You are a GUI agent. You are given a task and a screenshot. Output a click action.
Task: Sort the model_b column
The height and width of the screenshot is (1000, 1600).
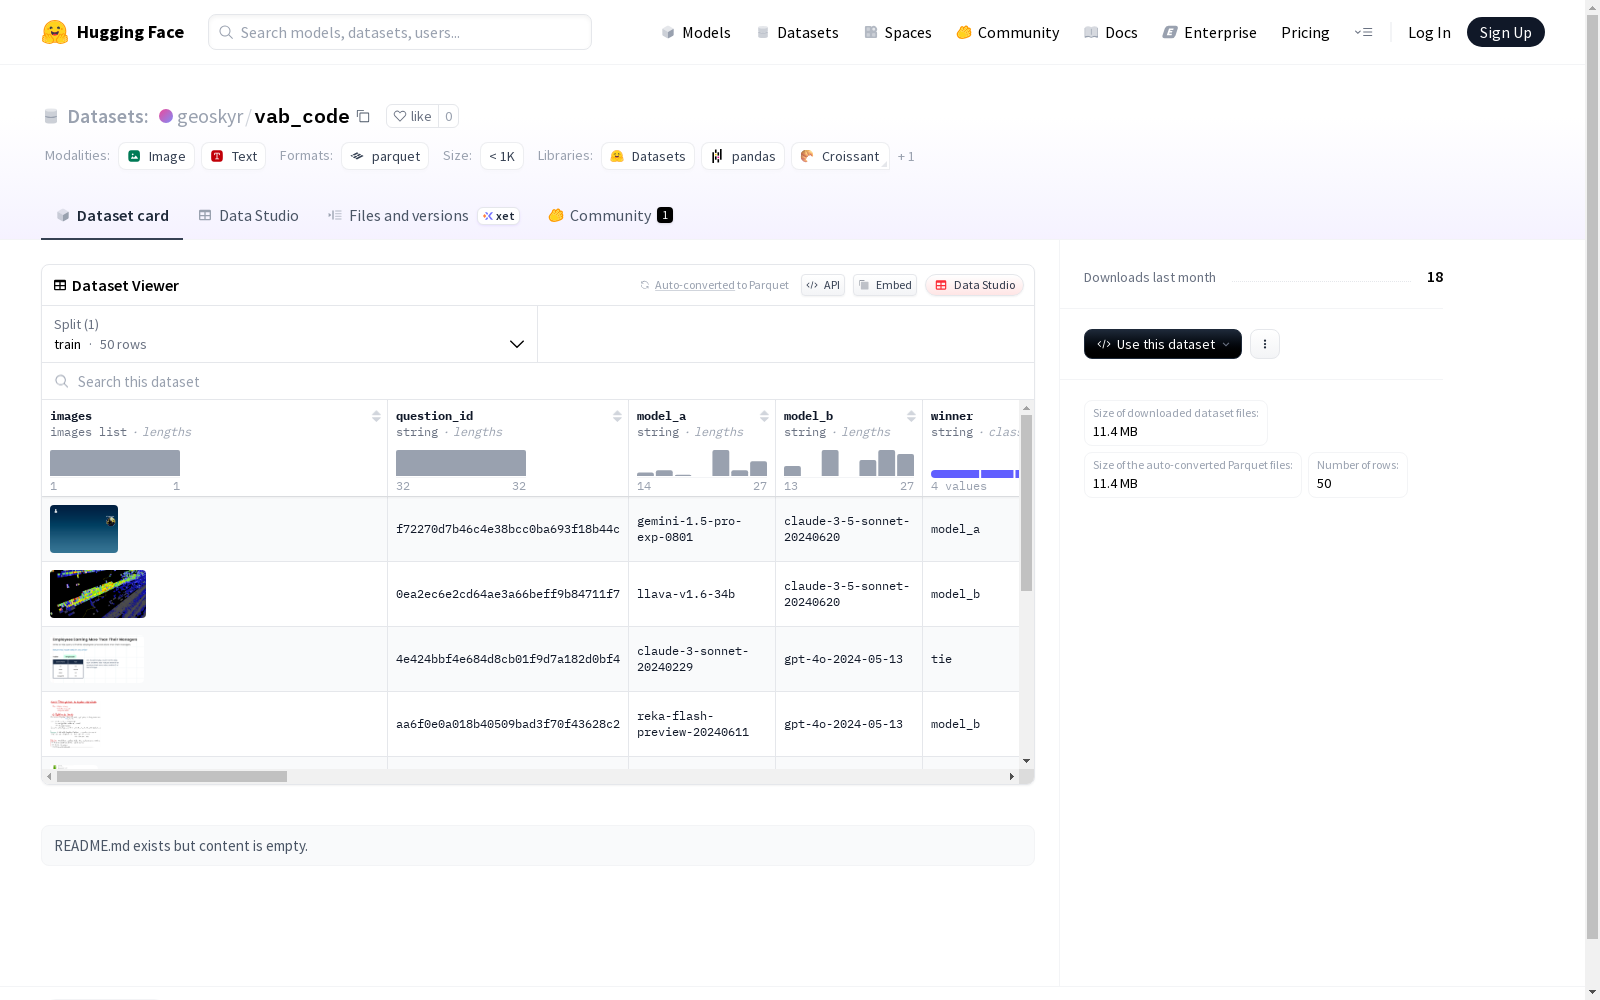click(x=911, y=416)
